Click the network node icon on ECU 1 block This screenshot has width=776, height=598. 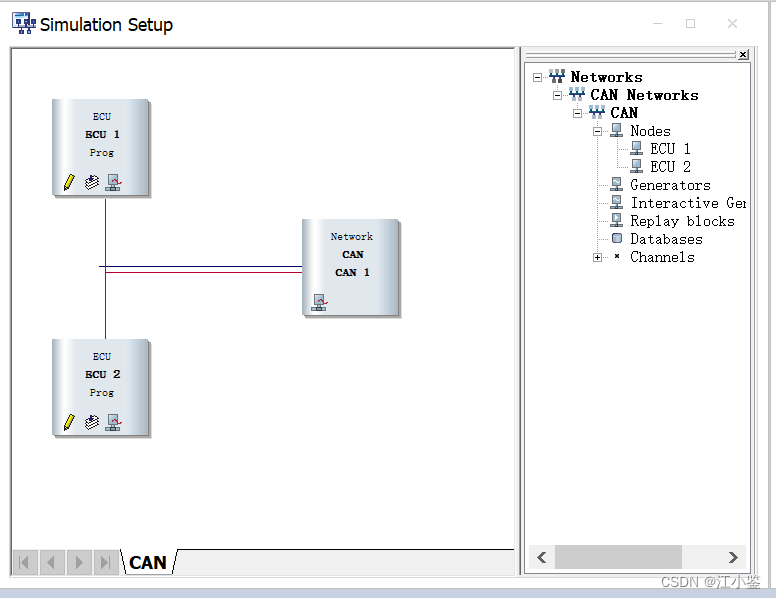tap(113, 182)
